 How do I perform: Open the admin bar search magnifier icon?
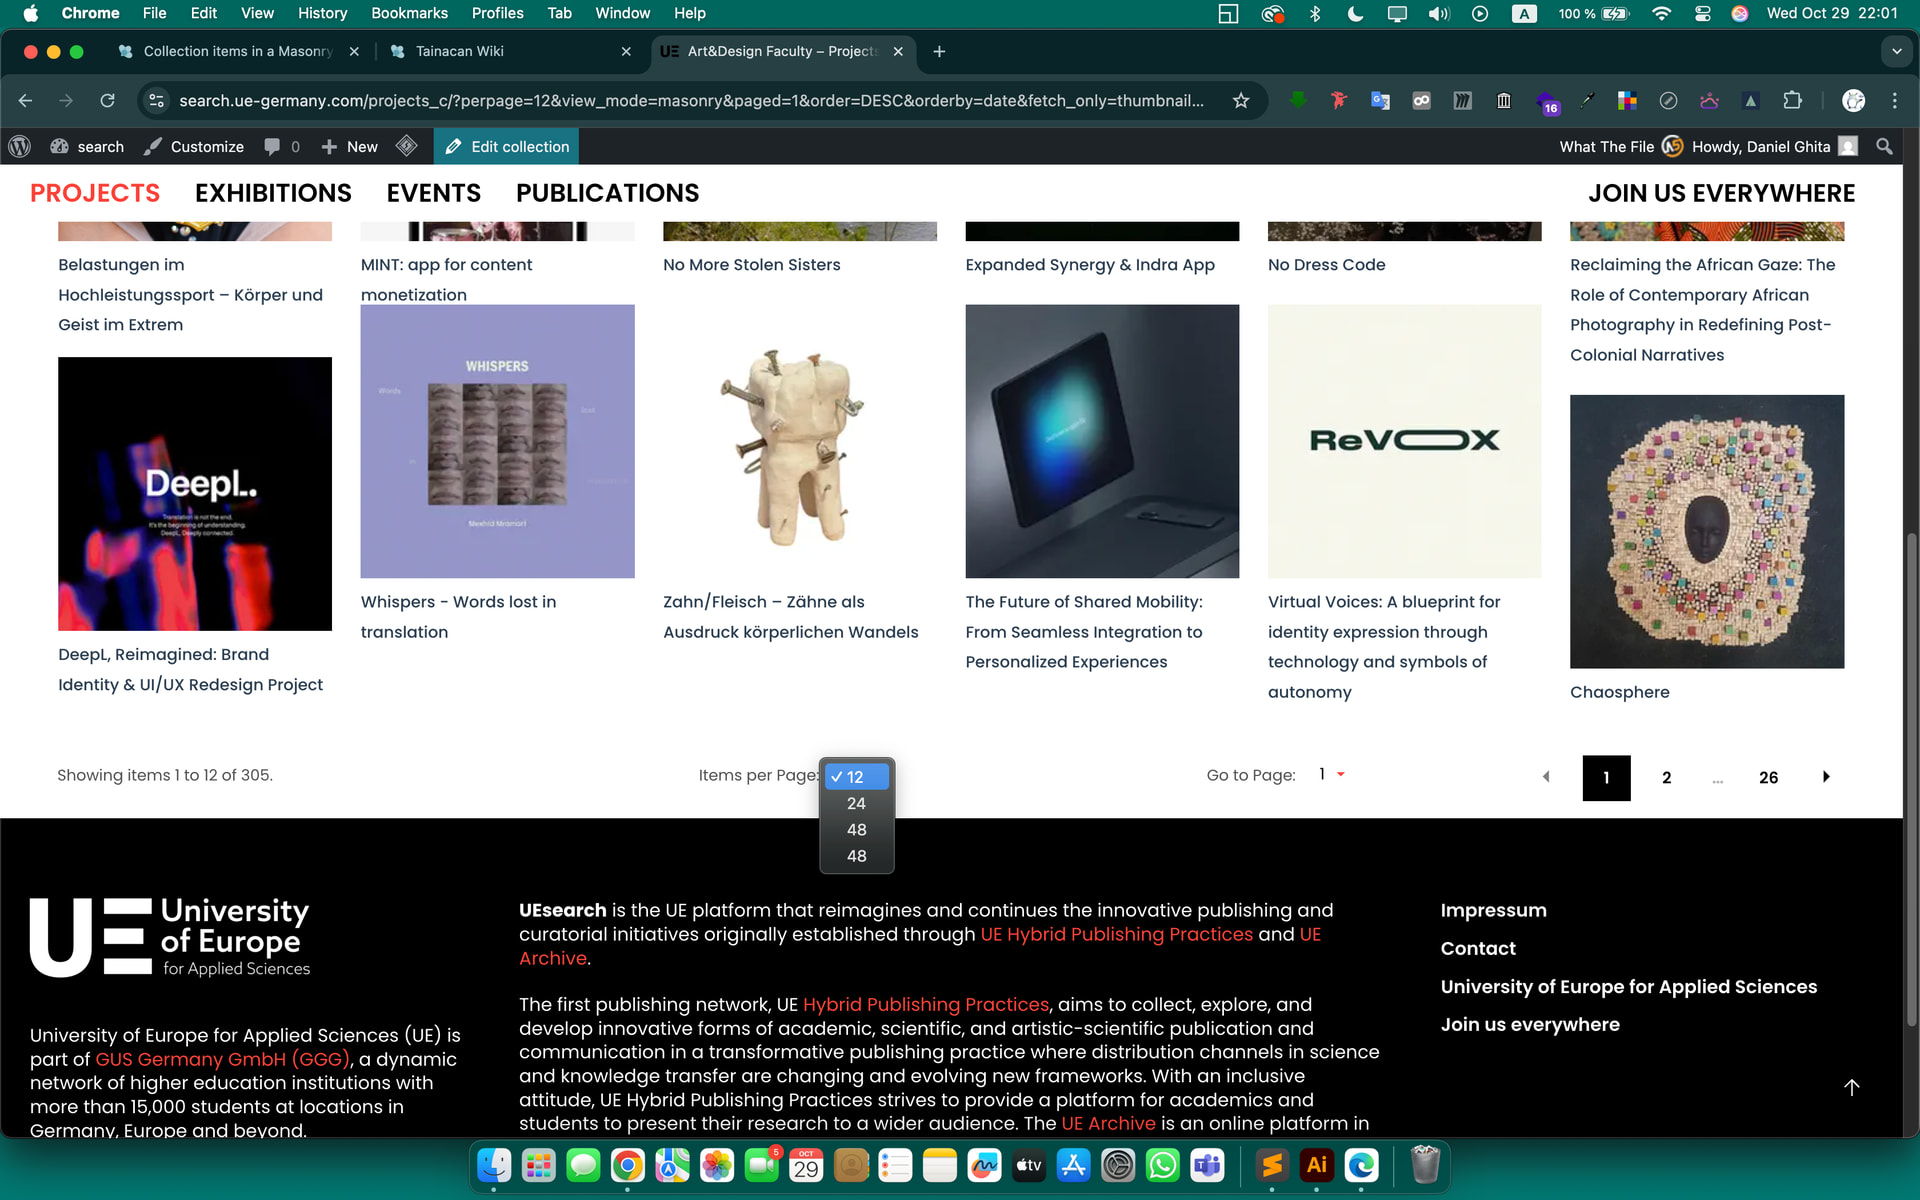pyautogui.click(x=1884, y=146)
